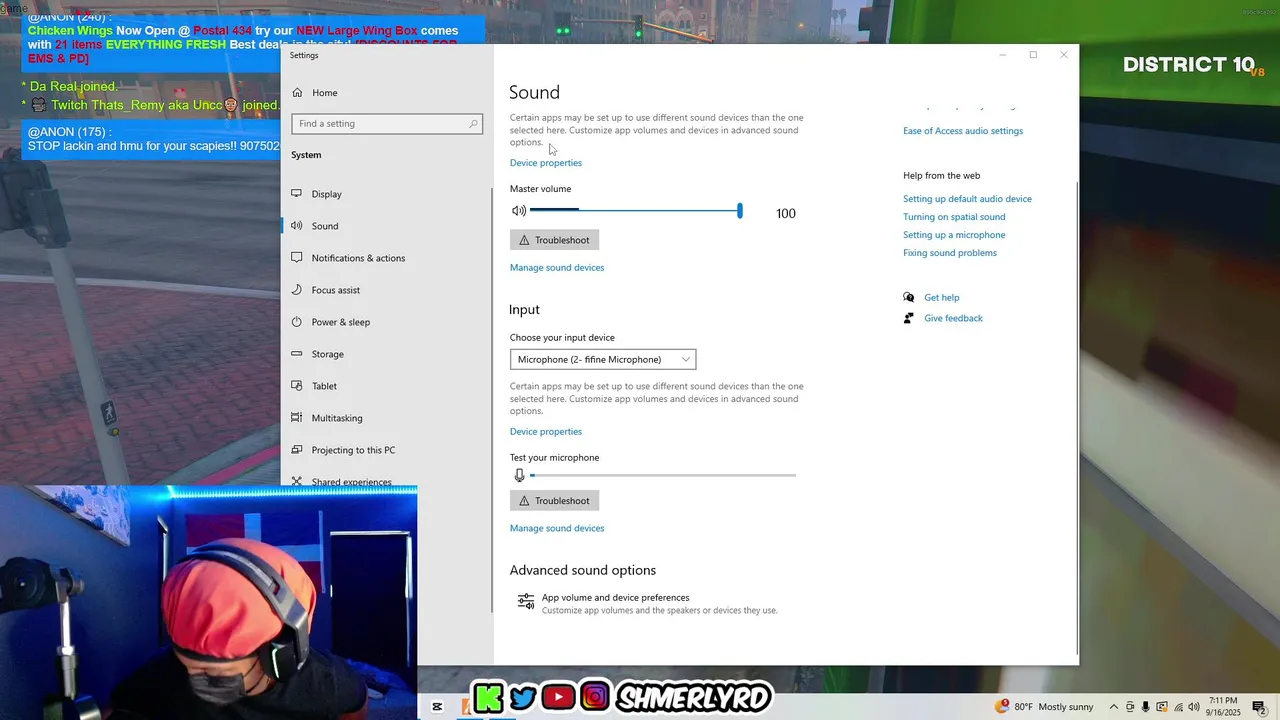Click the microphone icon in system tray
The image size is (1280, 720).
click(1146, 707)
